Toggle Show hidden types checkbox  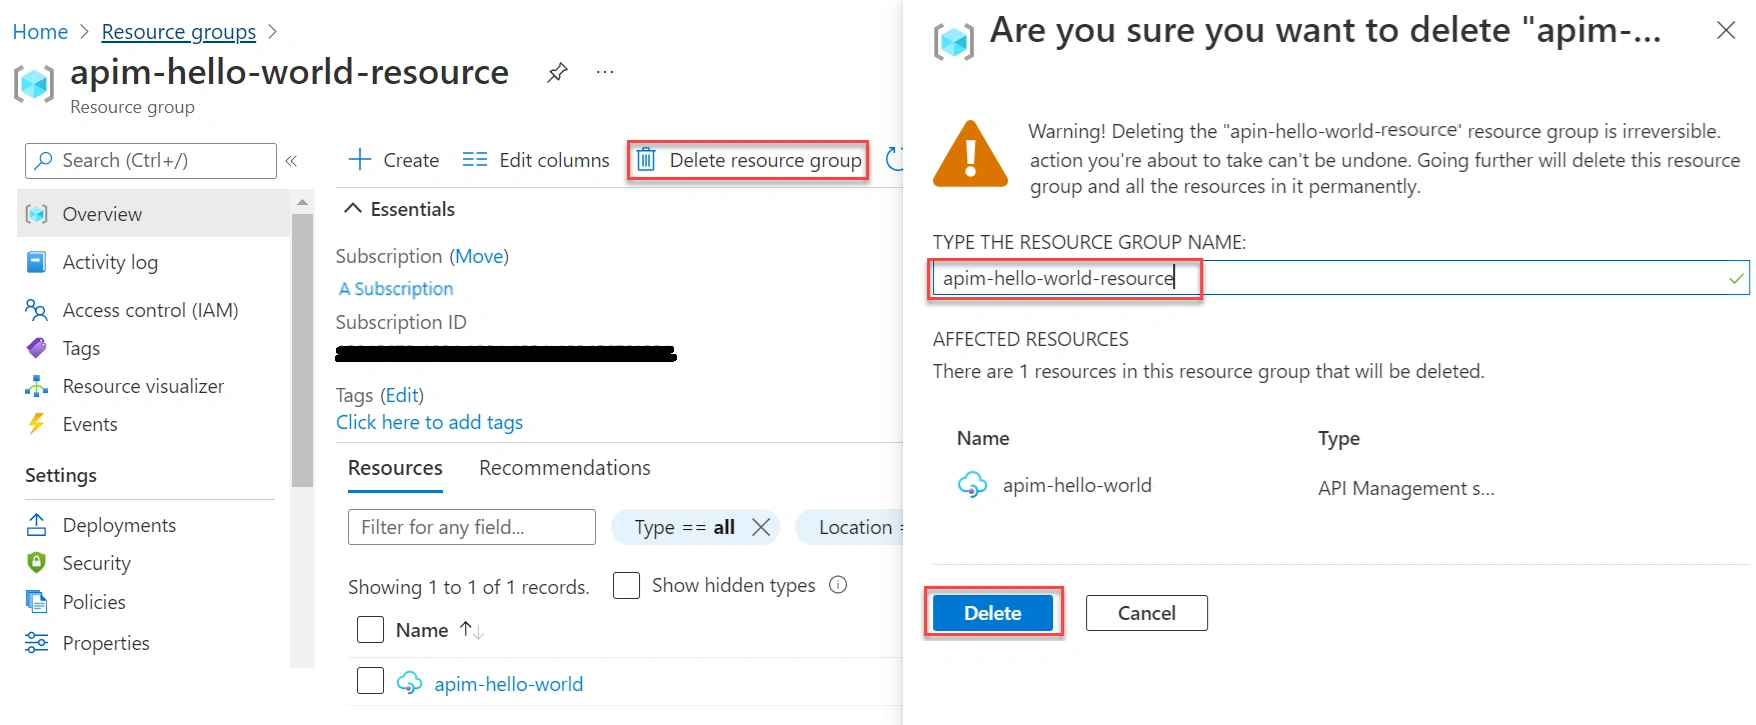point(626,585)
